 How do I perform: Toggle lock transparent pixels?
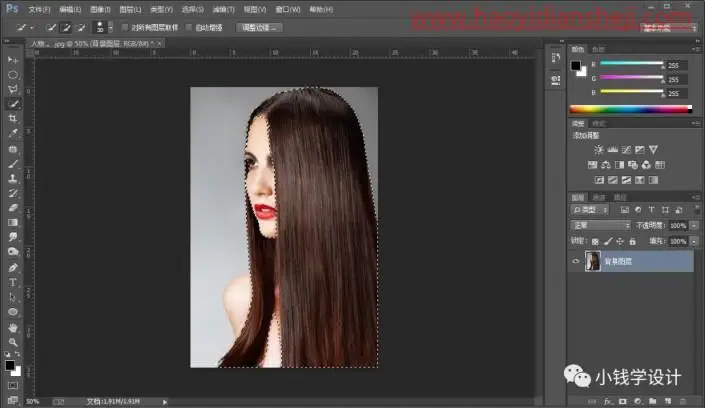click(x=595, y=242)
